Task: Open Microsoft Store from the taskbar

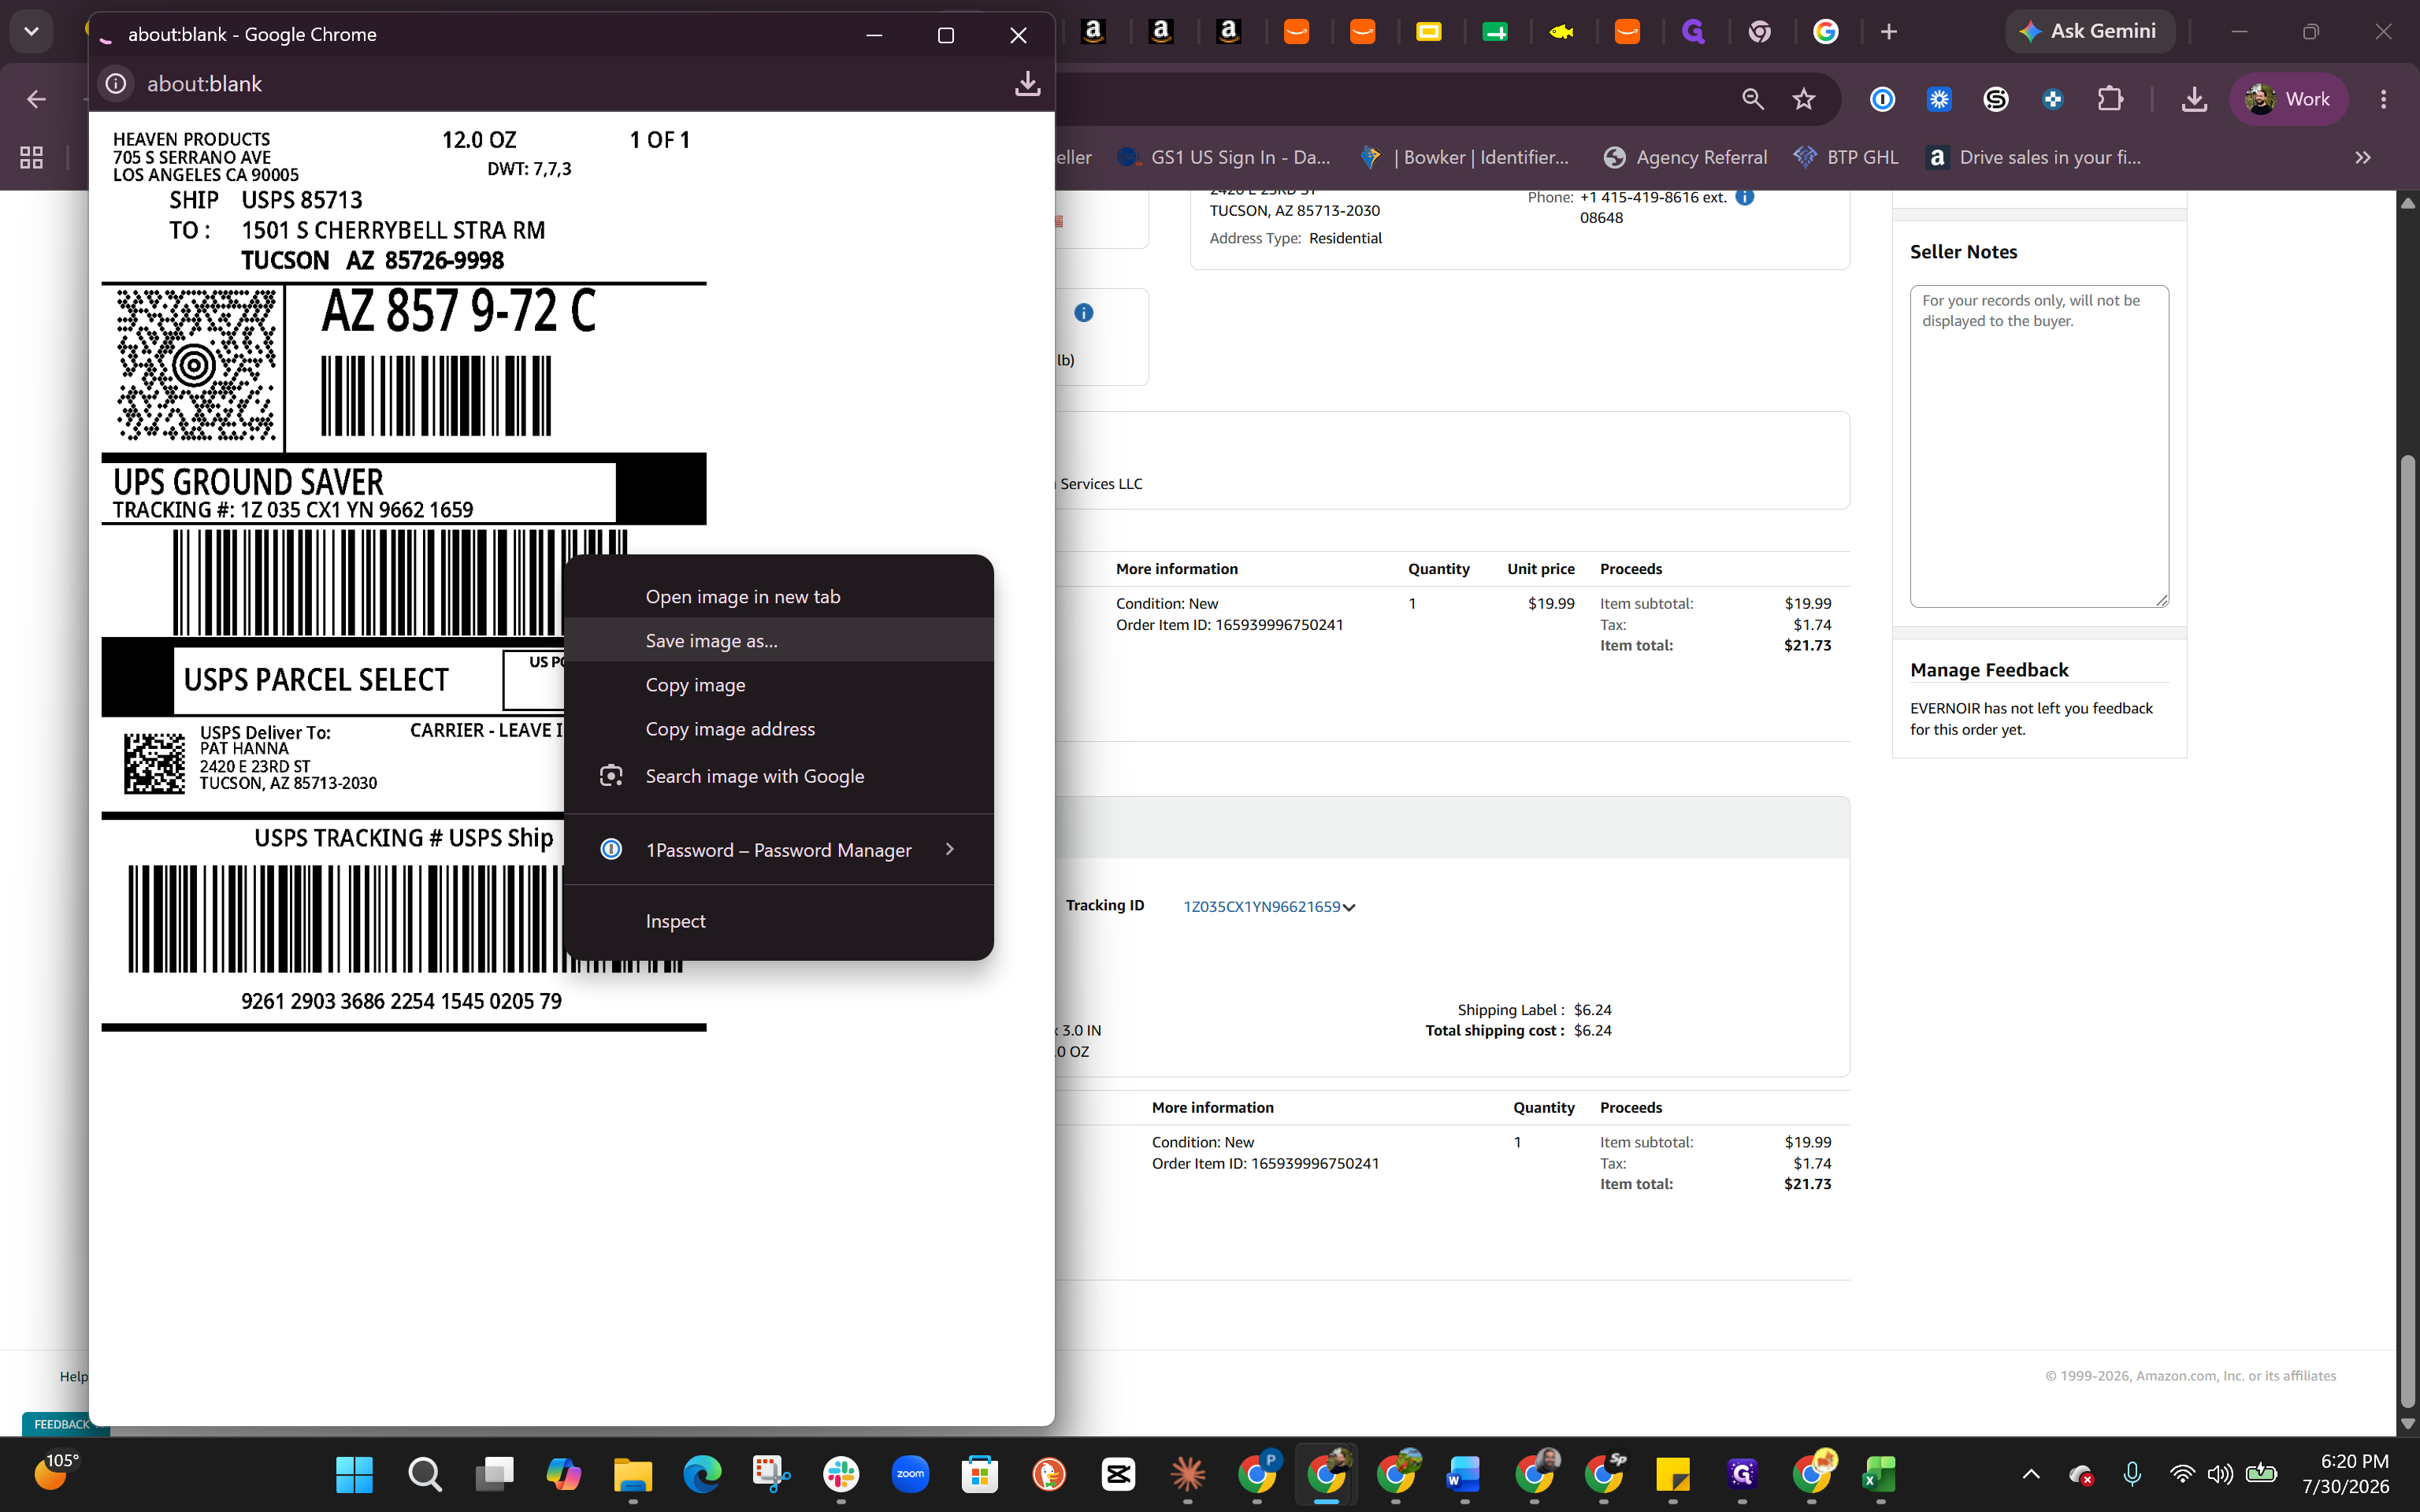Action: pyautogui.click(x=979, y=1474)
